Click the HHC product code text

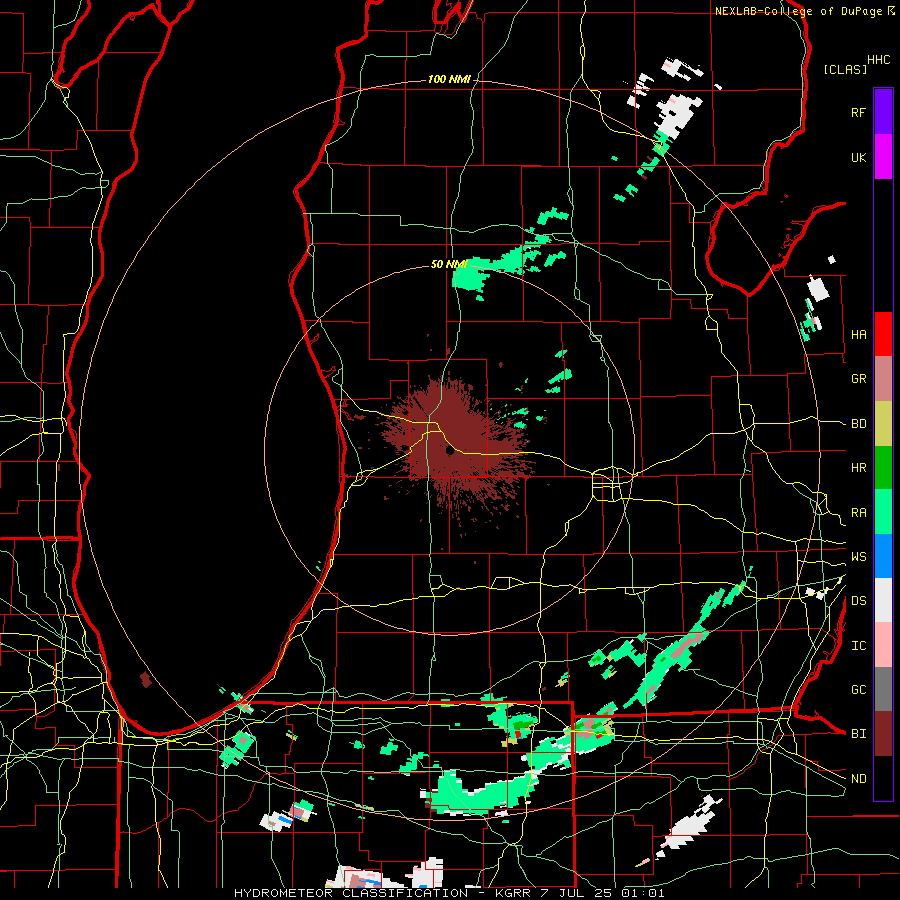coord(879,60)
